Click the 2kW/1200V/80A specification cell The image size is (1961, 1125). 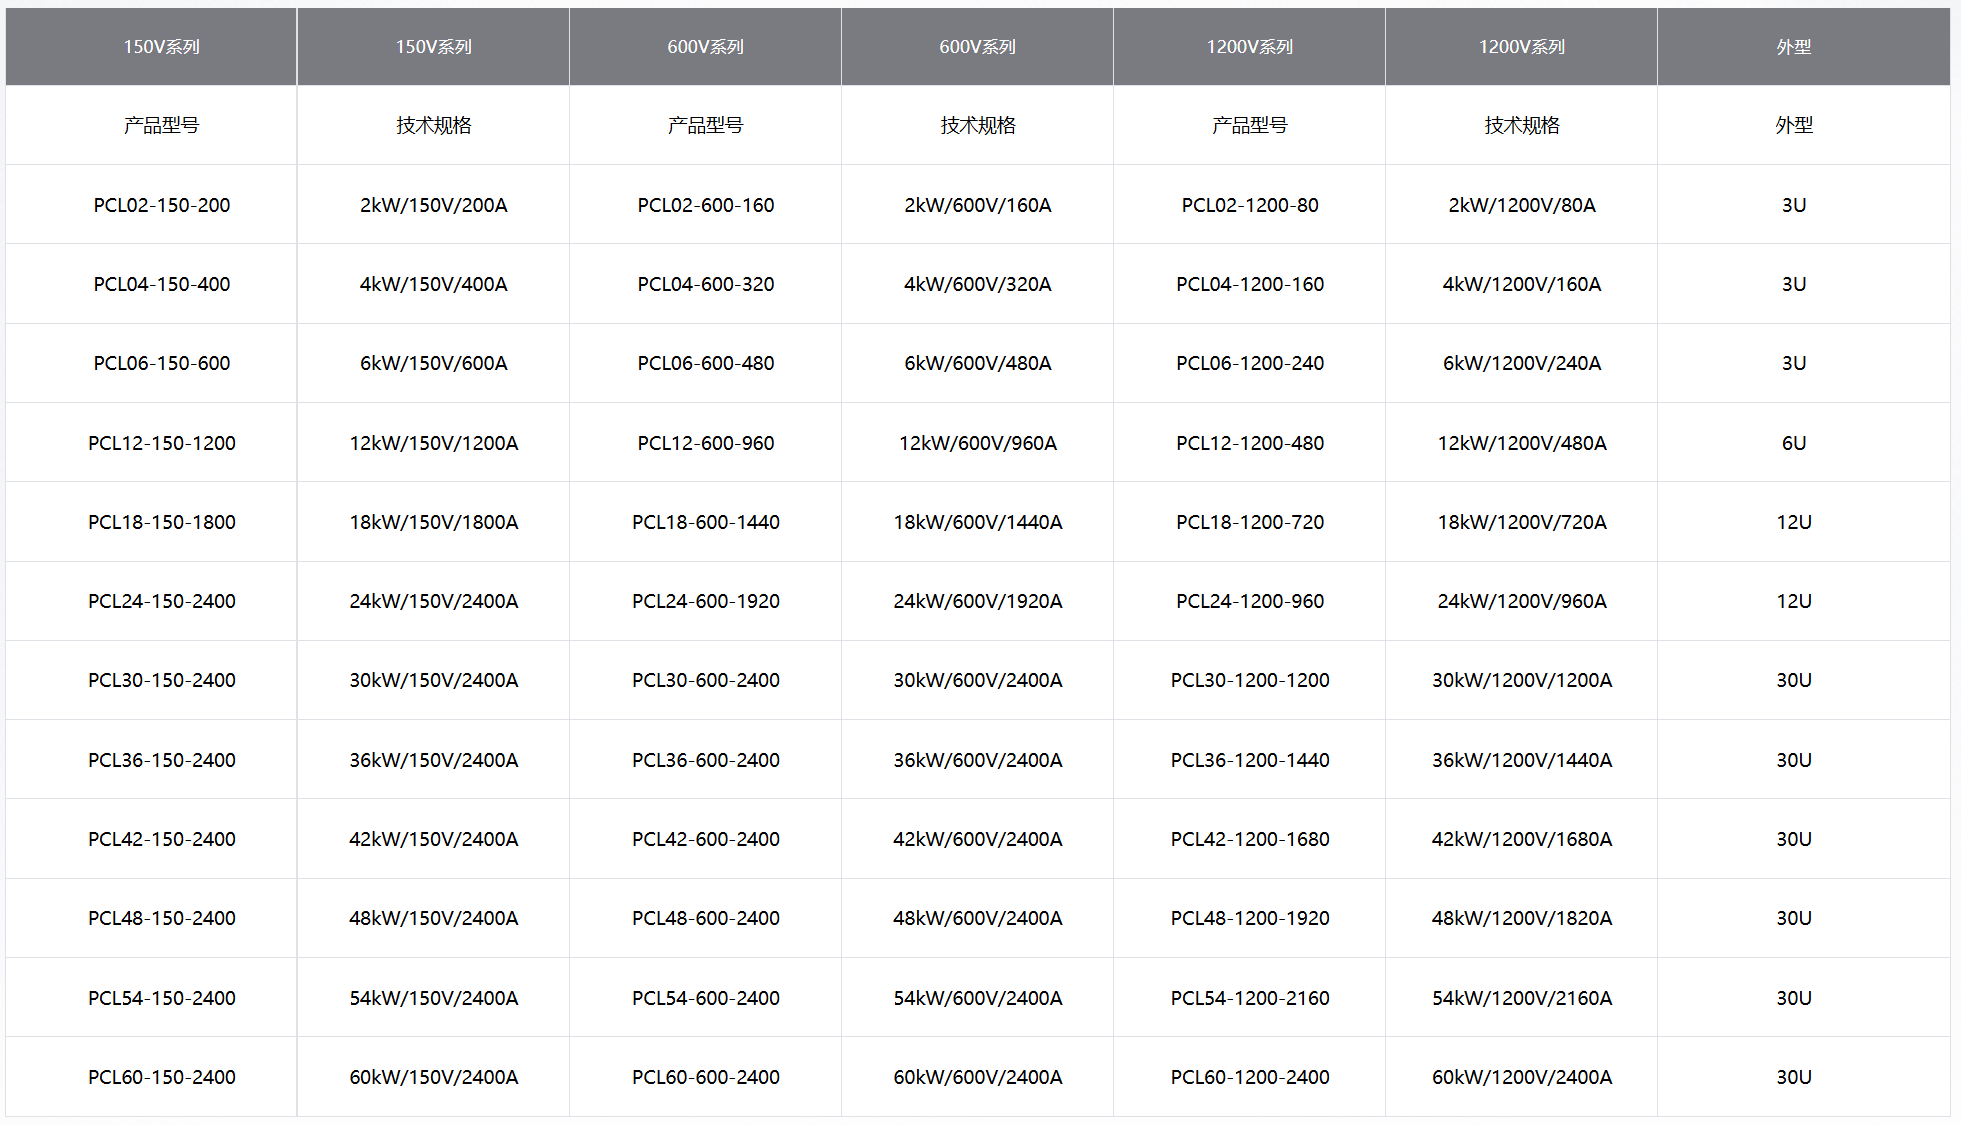point(1521,205)
